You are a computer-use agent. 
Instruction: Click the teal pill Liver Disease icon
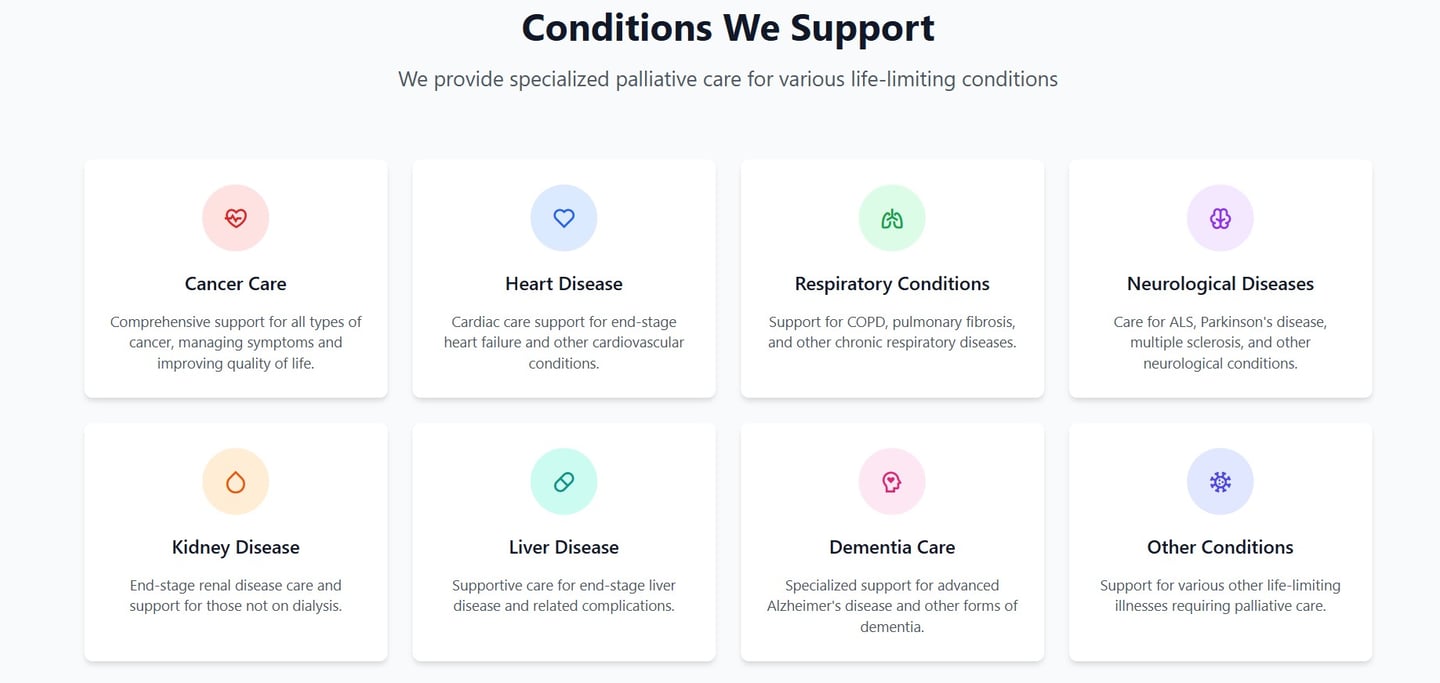[x=564, y=482]
